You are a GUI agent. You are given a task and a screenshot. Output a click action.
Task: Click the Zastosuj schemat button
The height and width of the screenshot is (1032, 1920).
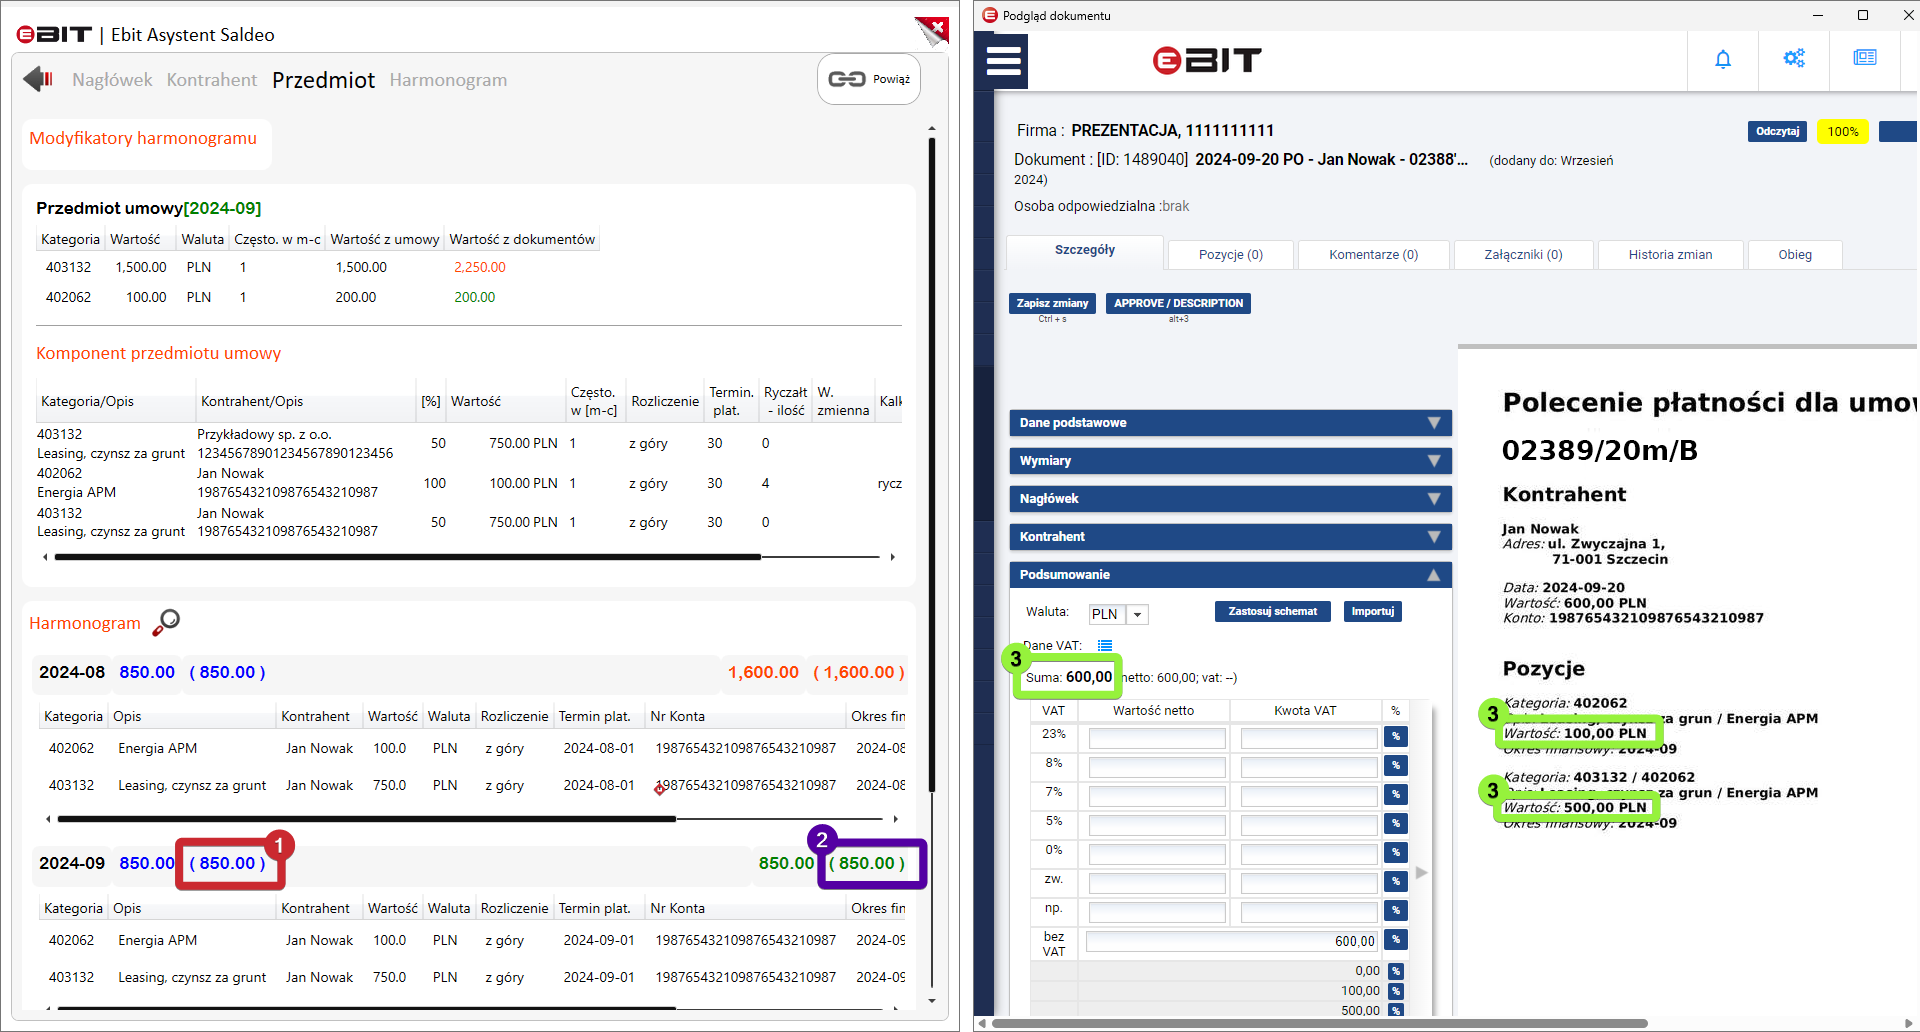tap(1272, 611)
